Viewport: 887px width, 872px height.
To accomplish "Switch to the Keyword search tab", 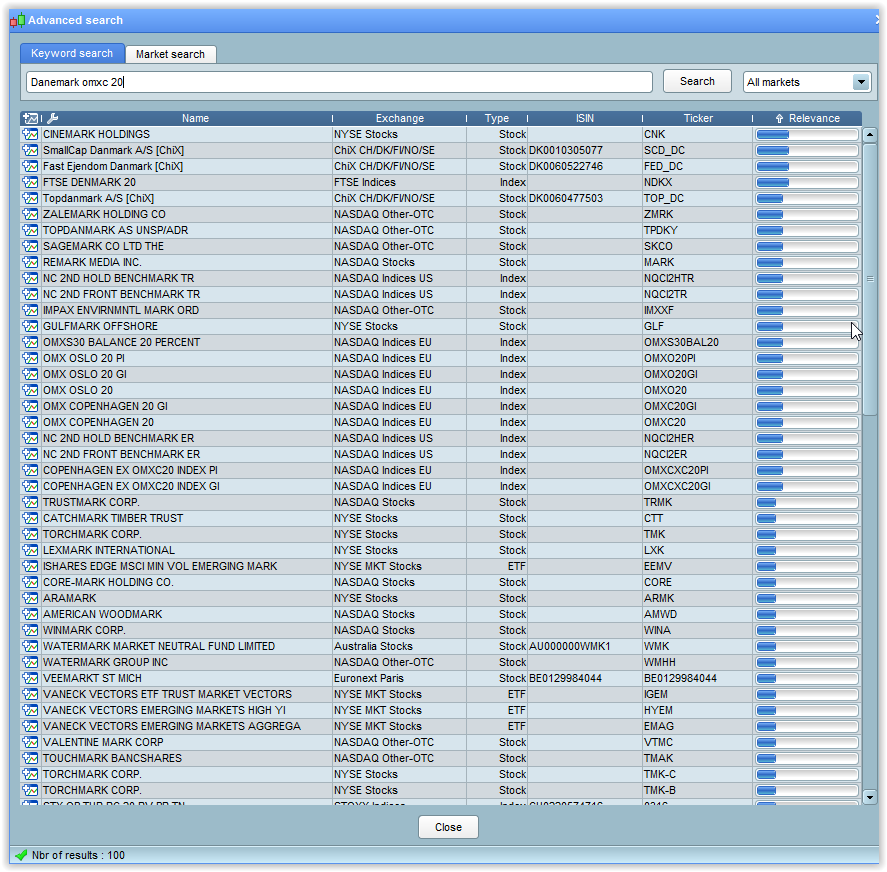I will (72, 53).
